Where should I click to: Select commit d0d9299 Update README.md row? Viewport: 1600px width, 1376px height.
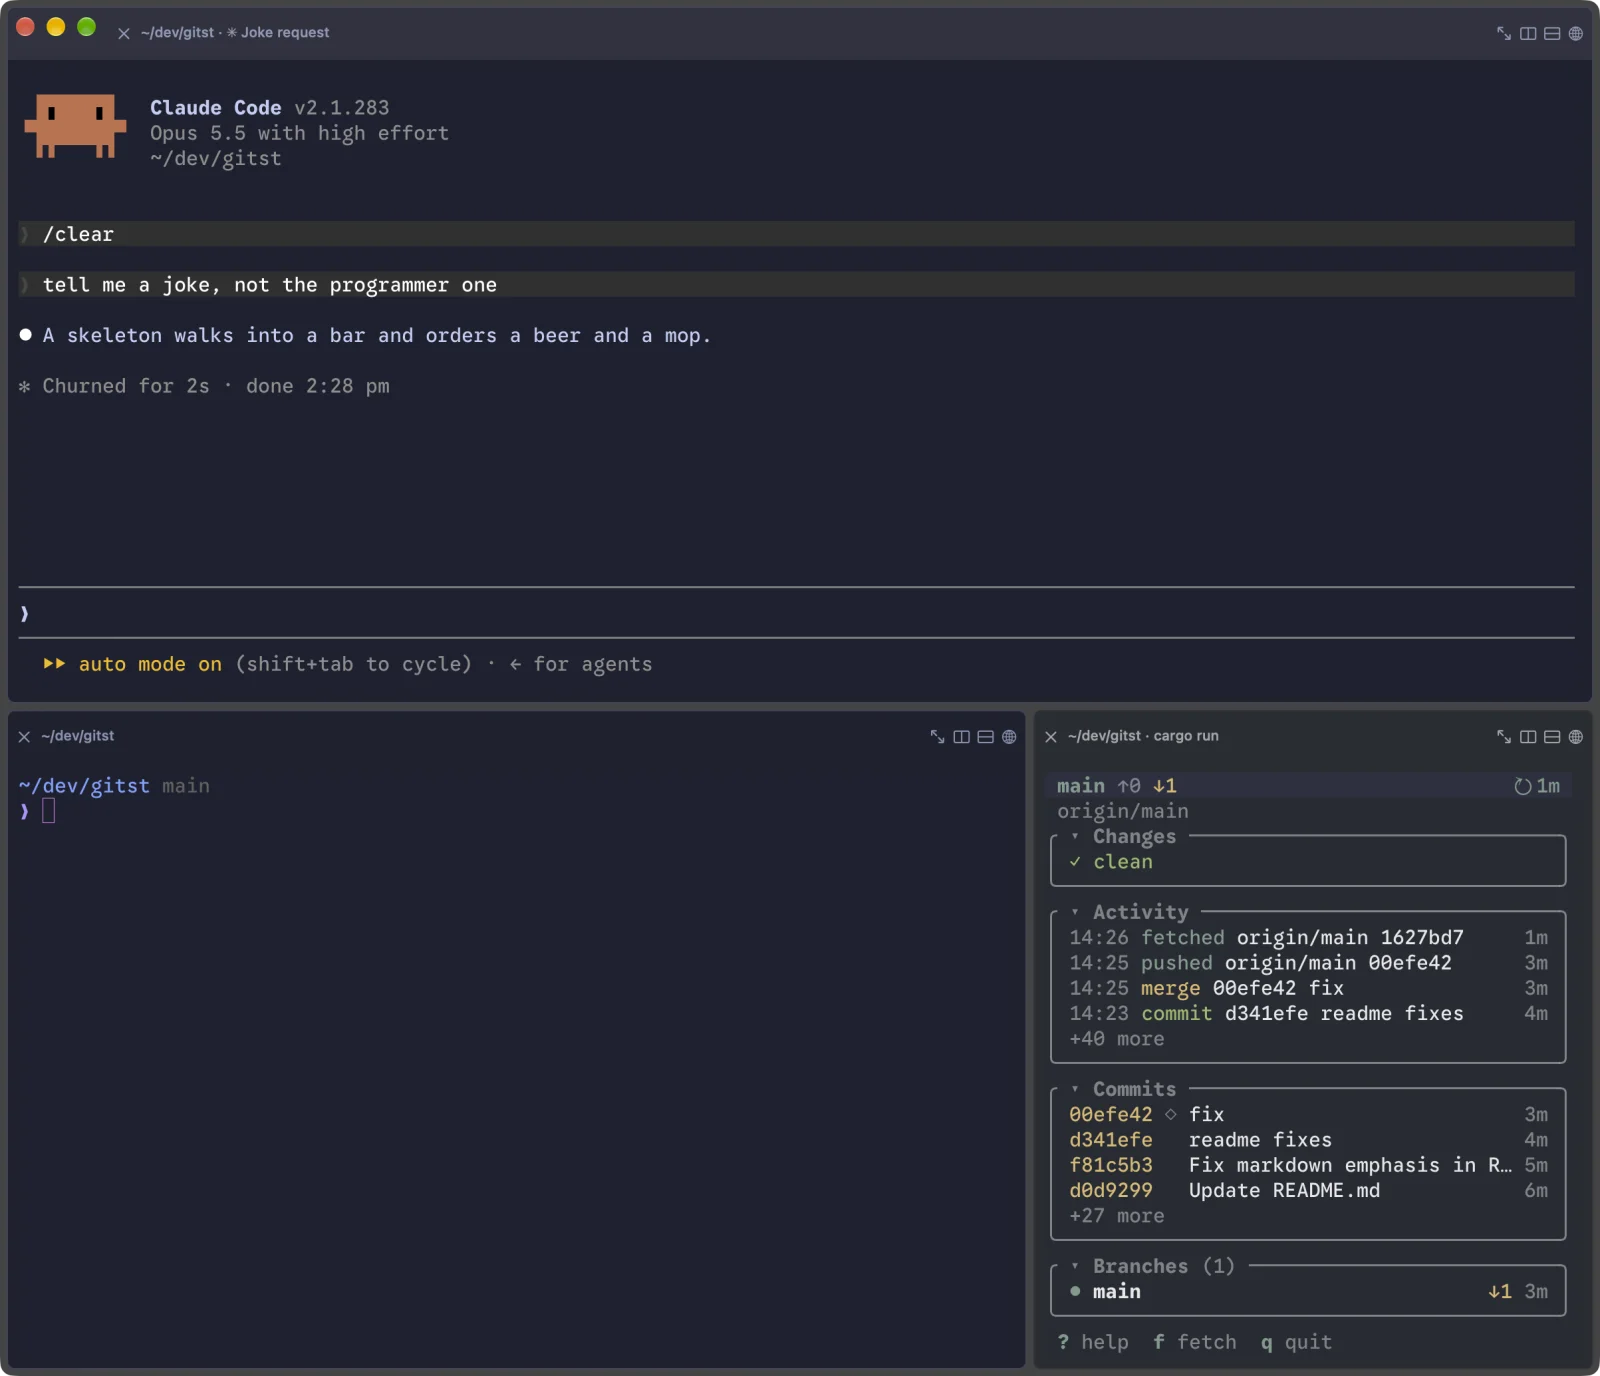coord(1308,1190)
